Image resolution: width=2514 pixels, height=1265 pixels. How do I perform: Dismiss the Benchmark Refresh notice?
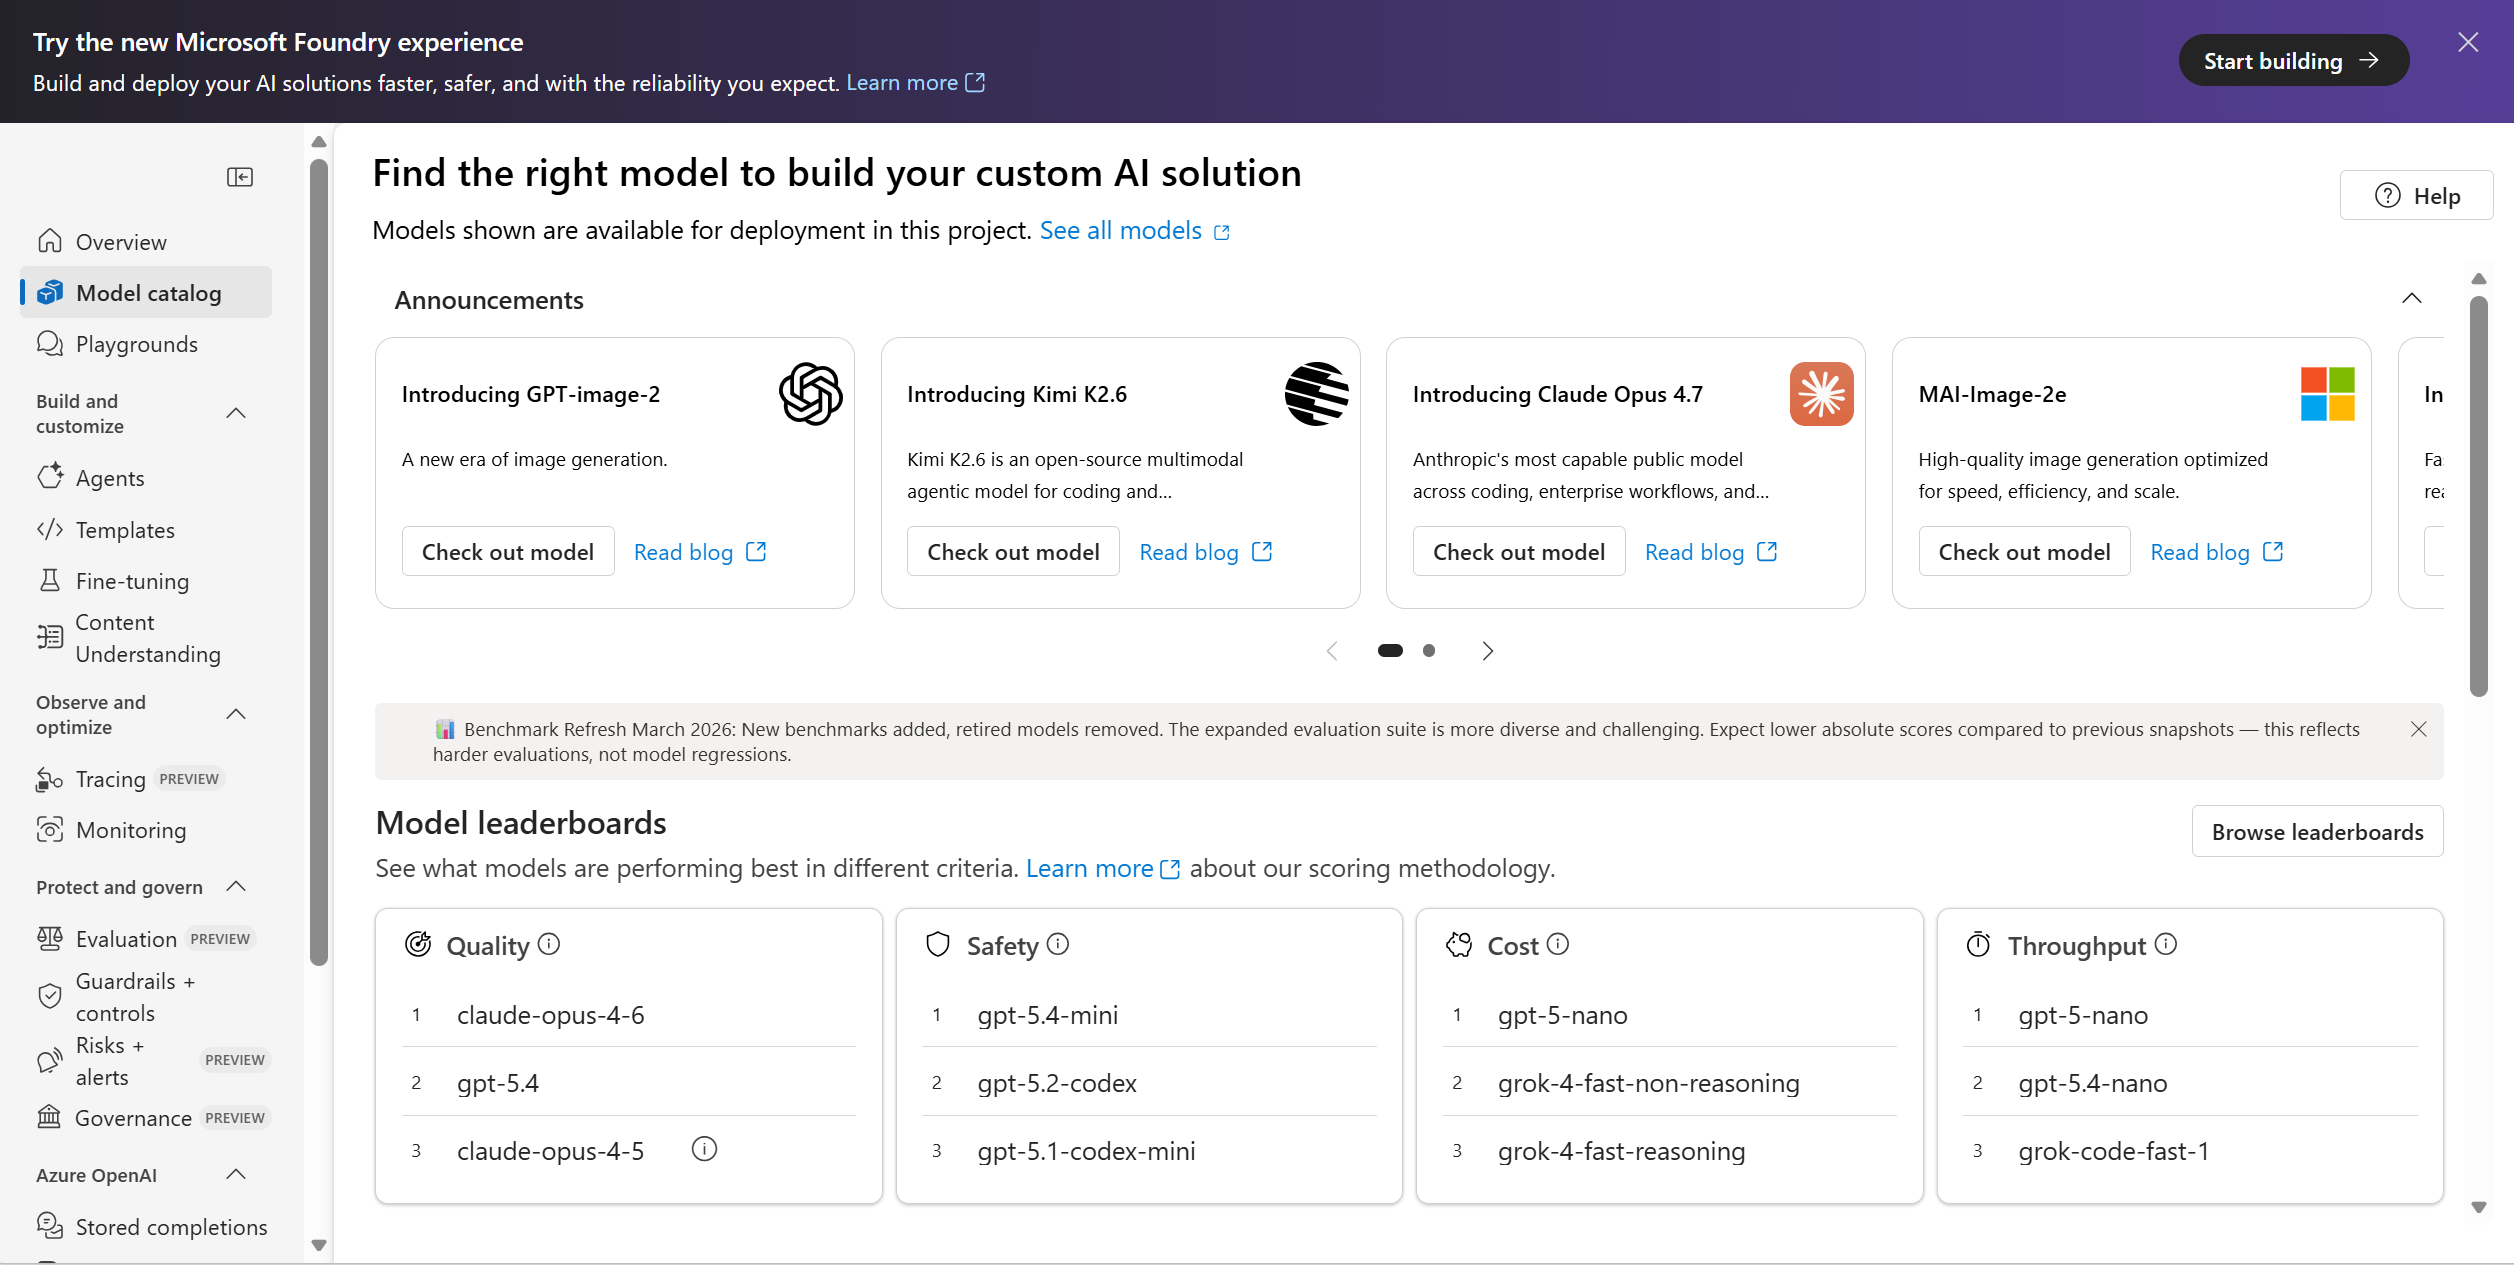pos(2419,729)
